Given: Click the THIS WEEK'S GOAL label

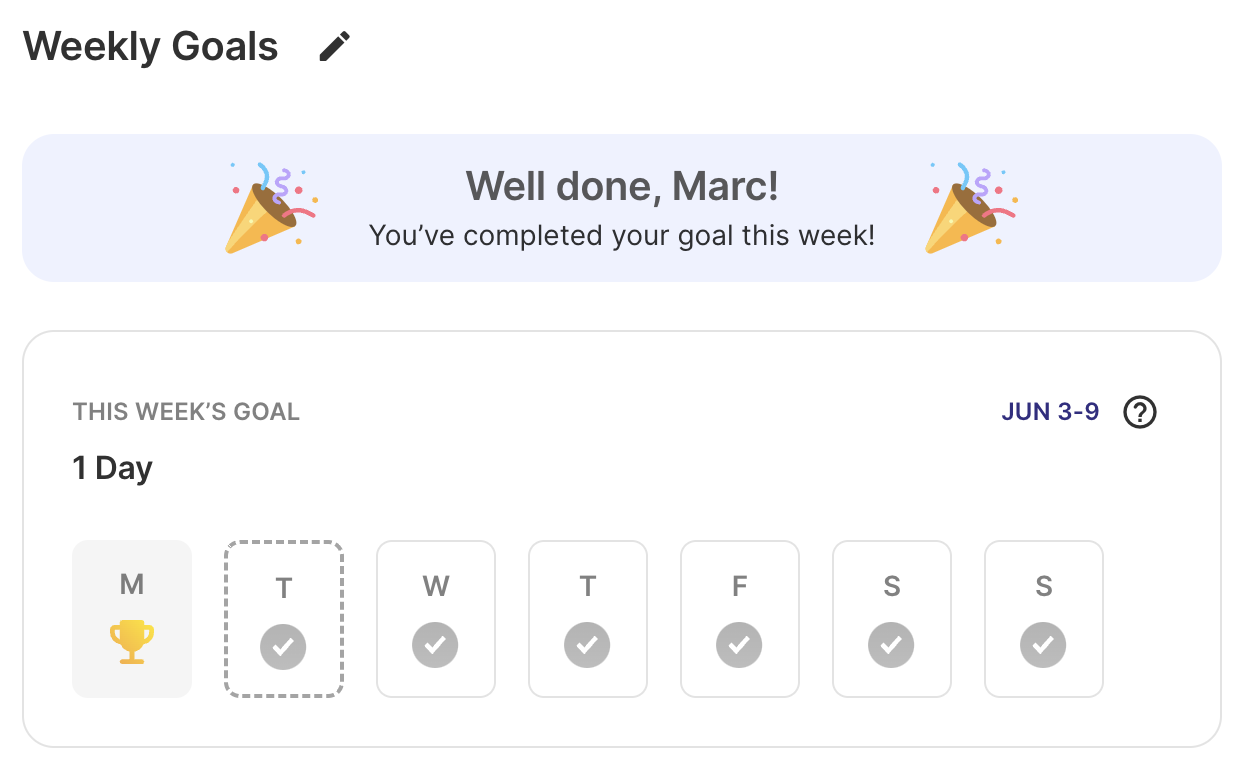Looking at the screenshot, I should click(186, 412).
